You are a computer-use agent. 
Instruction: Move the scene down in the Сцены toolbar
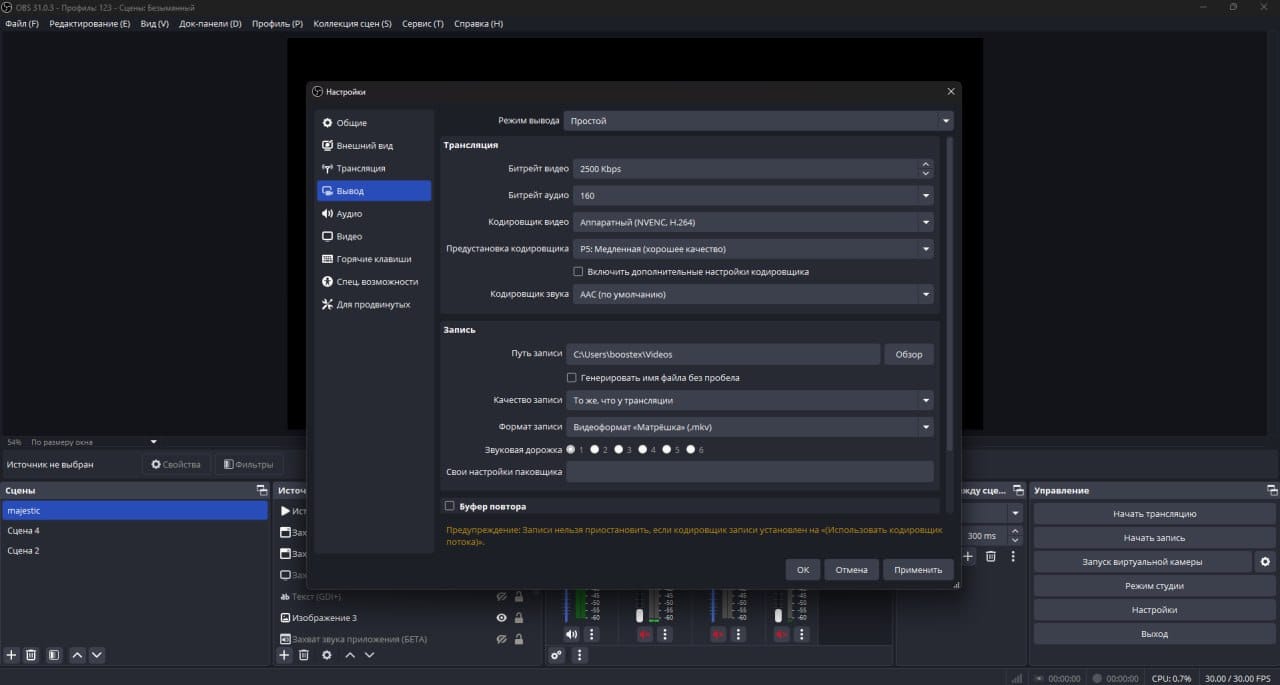tap(97, 655)
